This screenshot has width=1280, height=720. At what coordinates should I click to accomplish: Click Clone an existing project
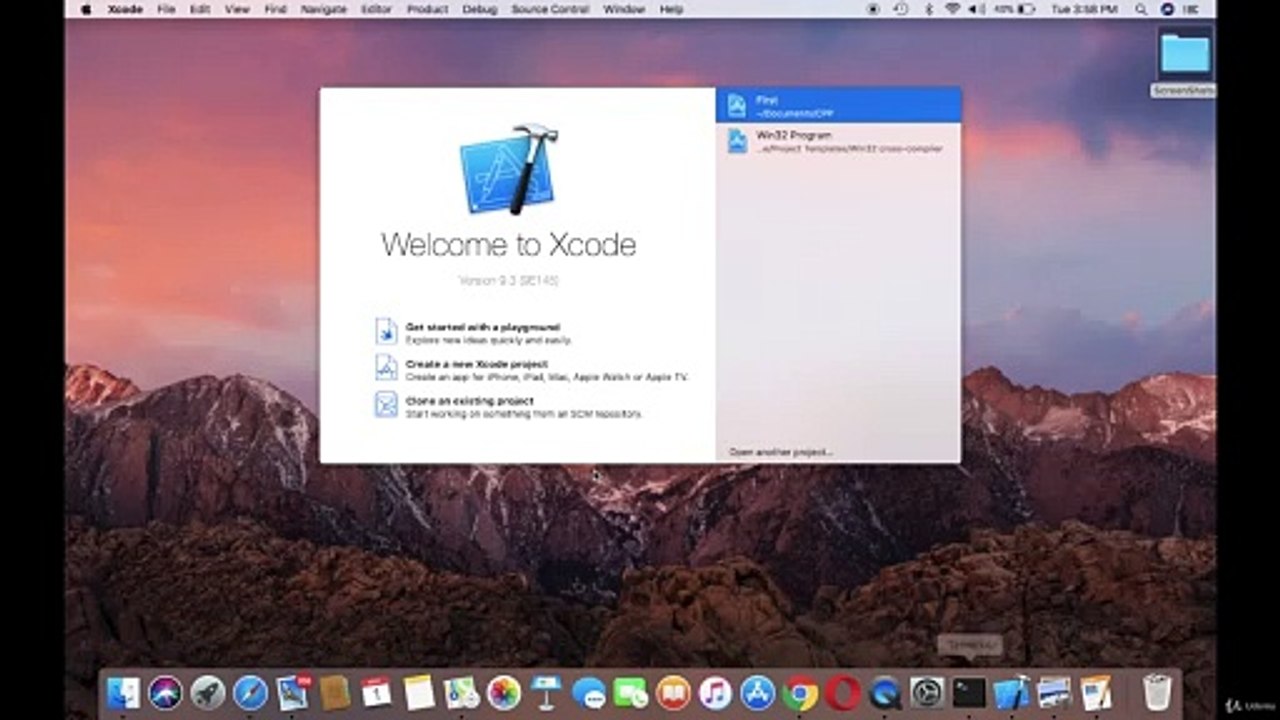pyautogui.click(x=470, y=401)
